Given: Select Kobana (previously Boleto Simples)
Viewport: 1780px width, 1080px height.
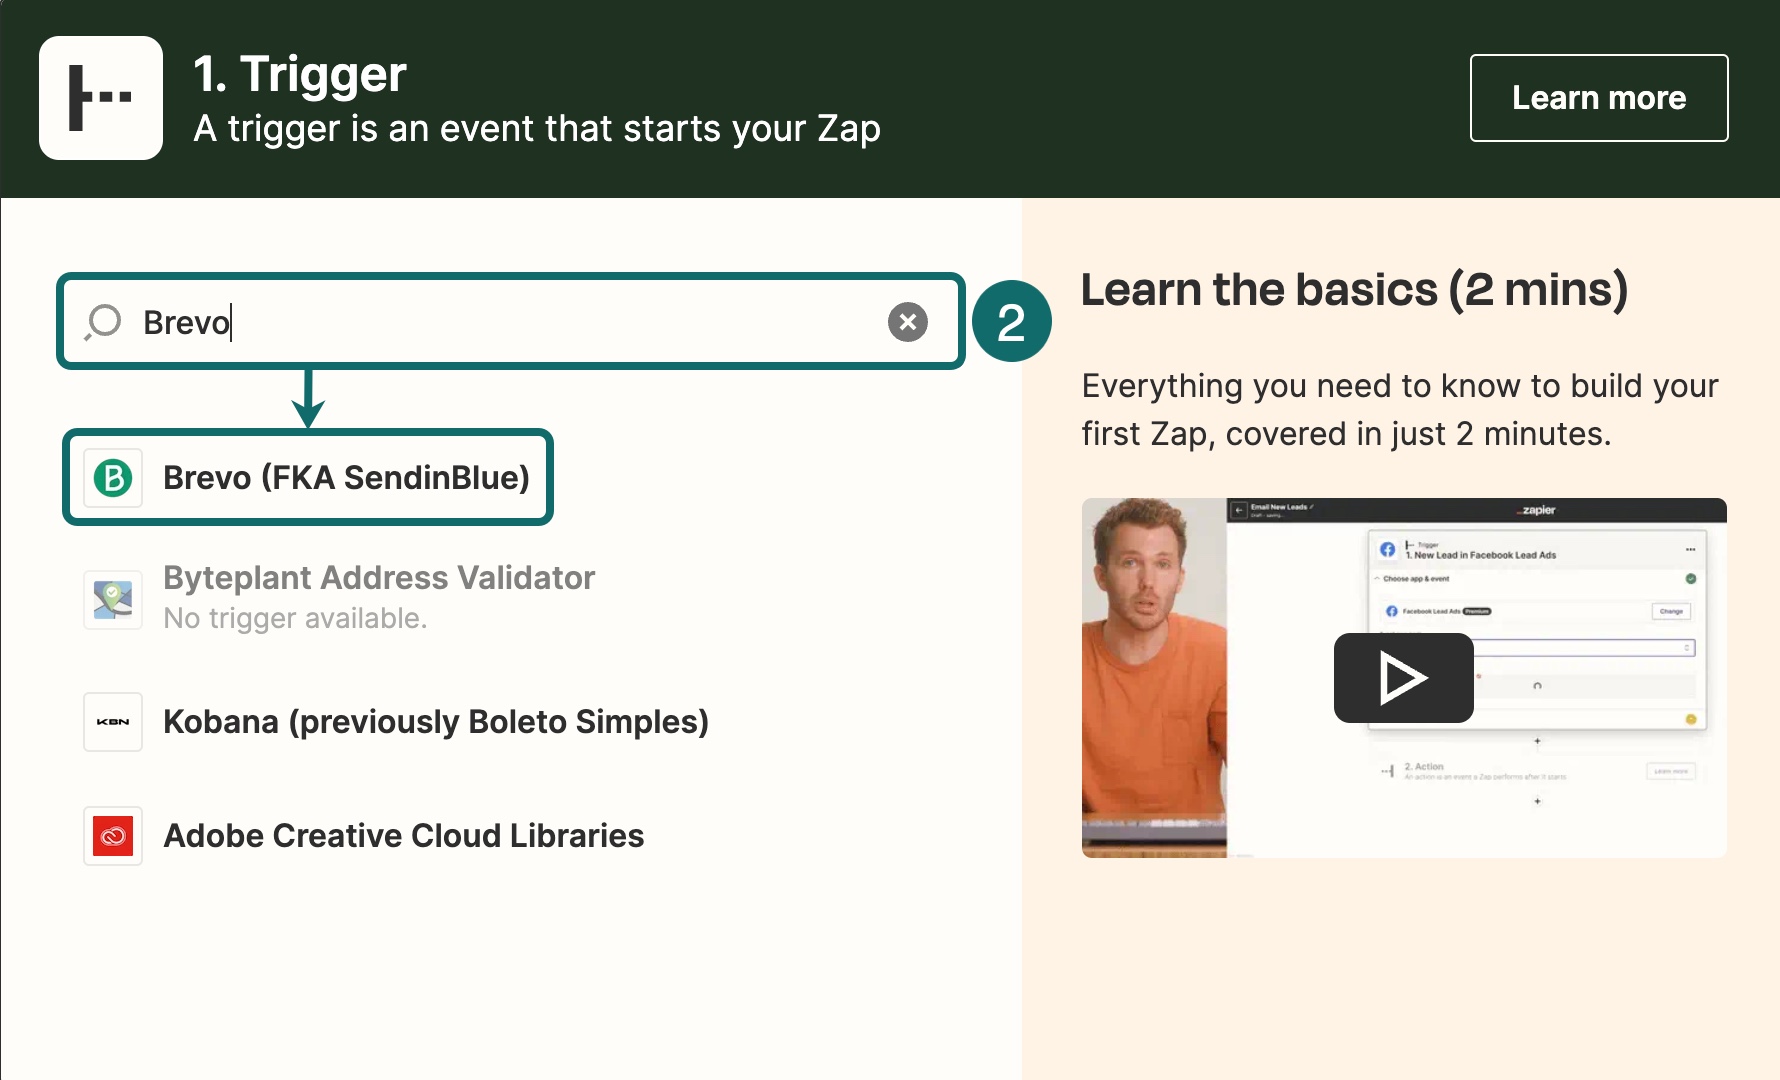Looking at the screenshot, I should (x=435, y=722).
